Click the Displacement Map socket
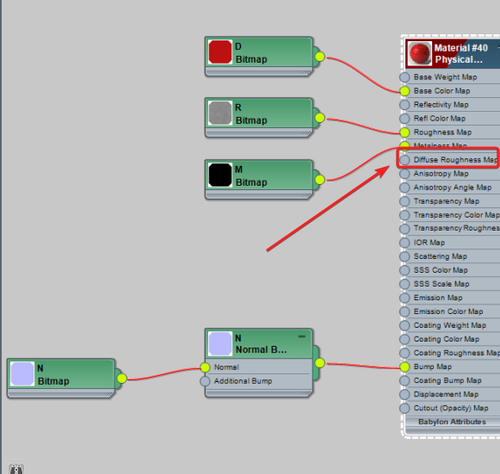Screen dimensions: 500x474 click(405, 394)
